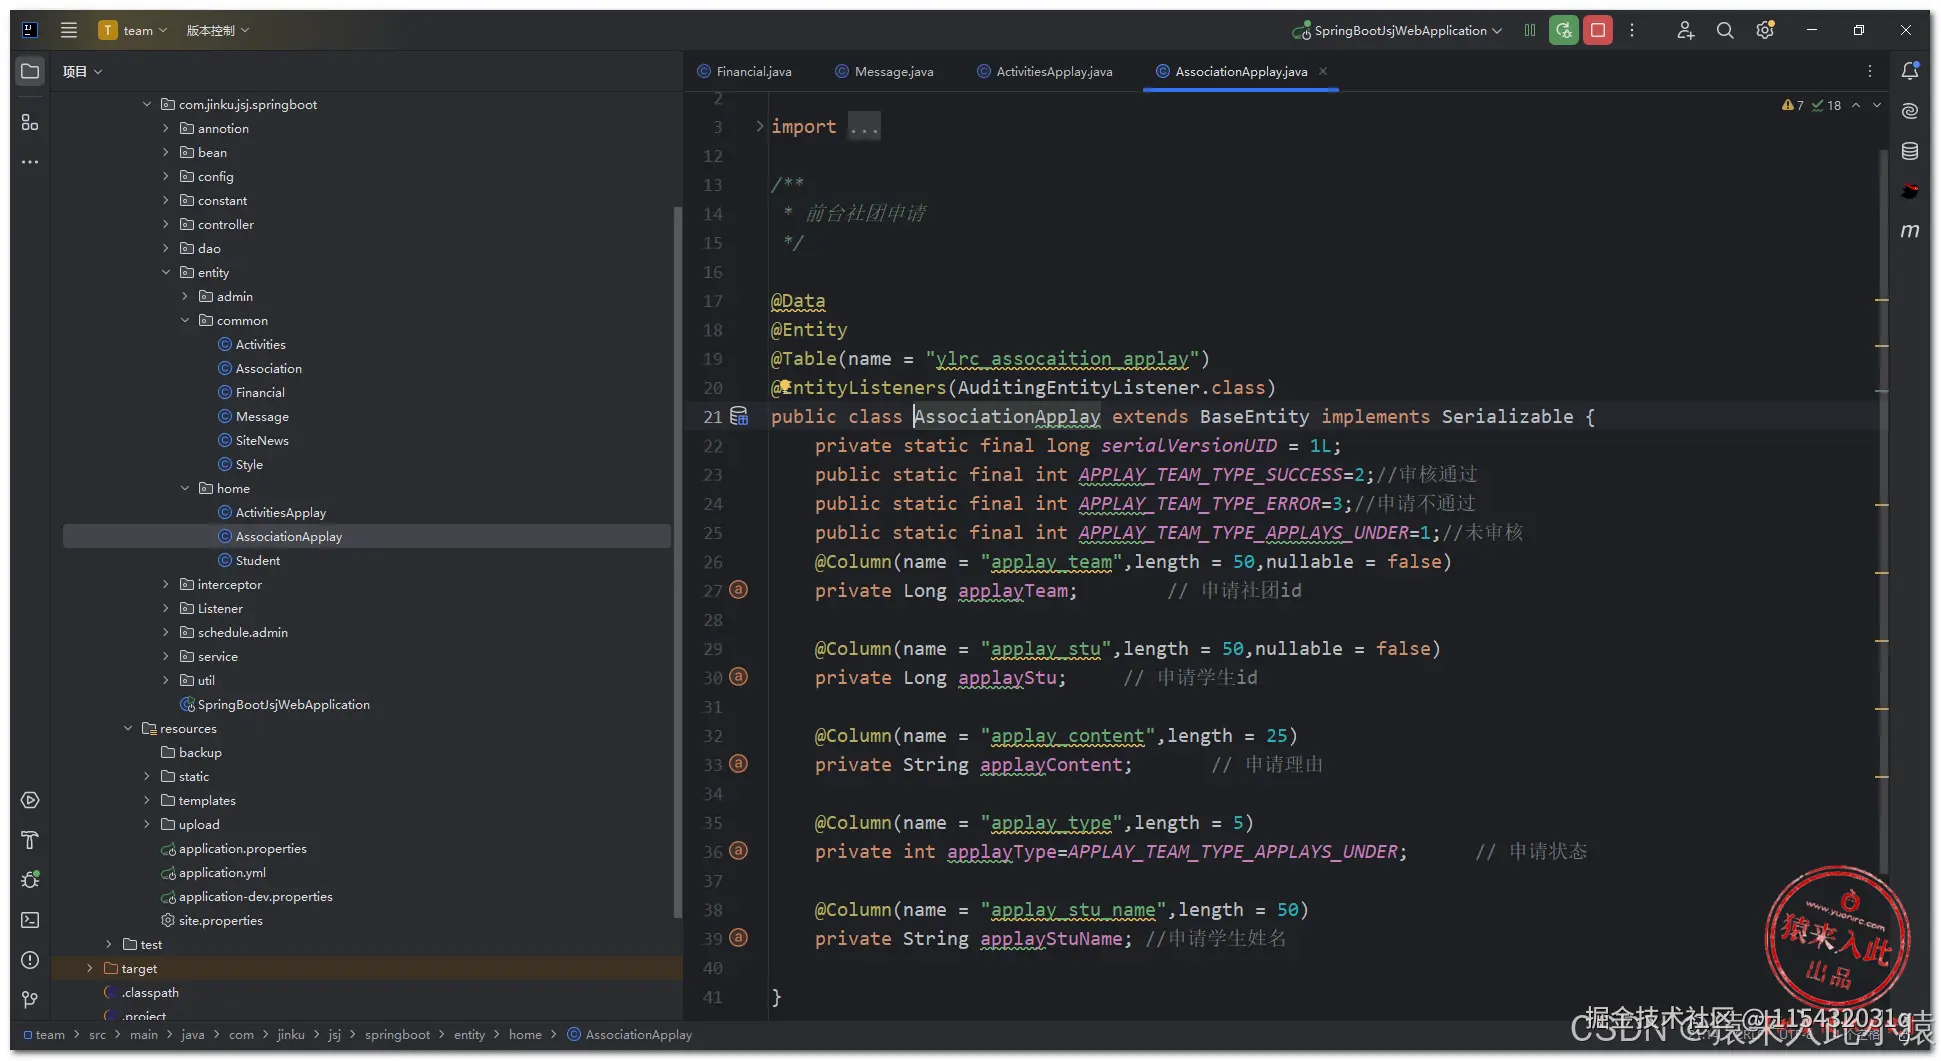Image resolution: width=1941 pixels, height=1061 pixels.
Task: Open the IDE settings gear icon
Action: point(1765,30)
